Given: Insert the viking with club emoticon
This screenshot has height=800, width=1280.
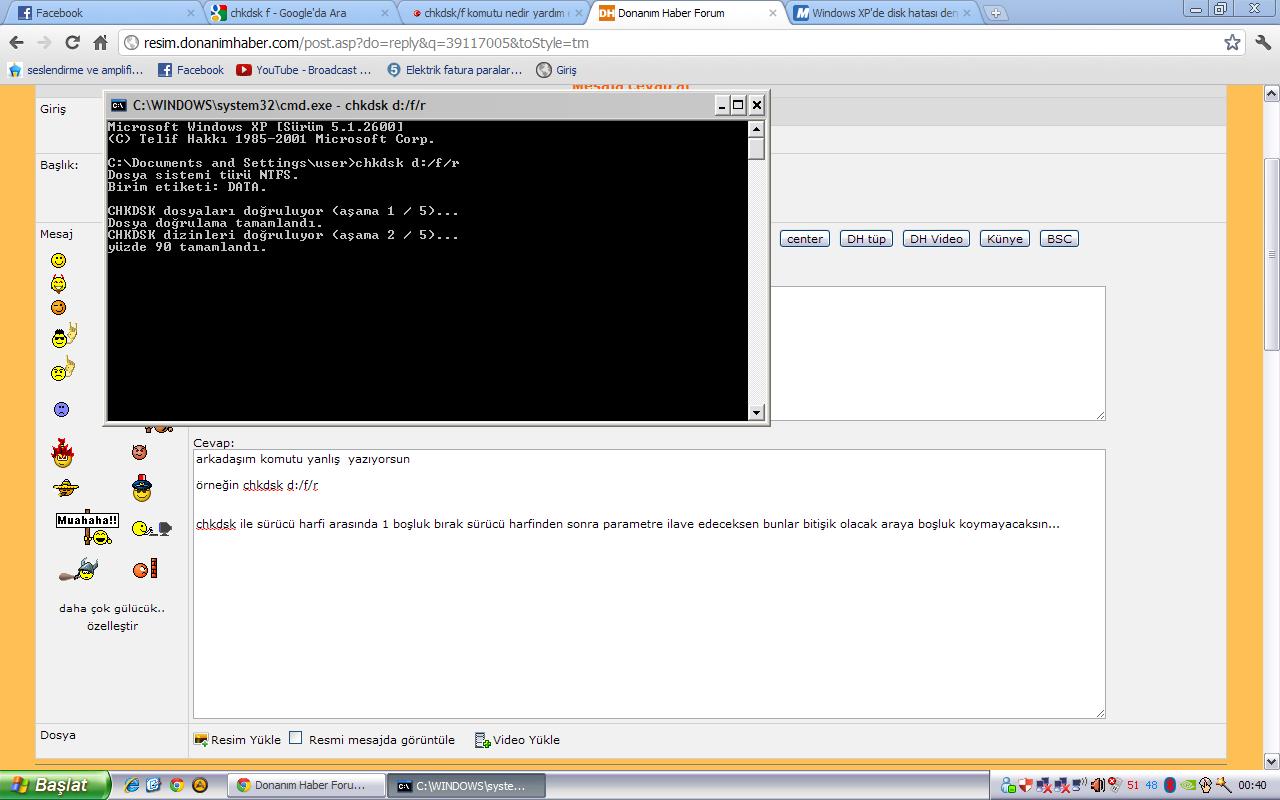Looking at the screenshot, I should [x=79, y=570].
